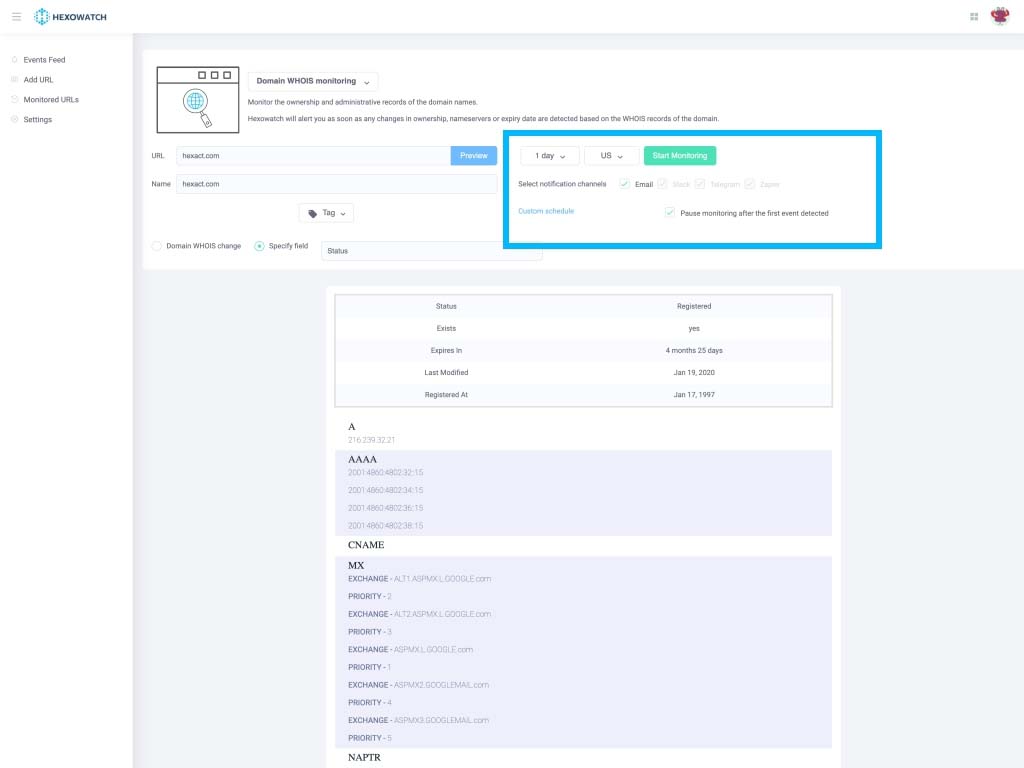Click the Name input field

tap(336, 184)
